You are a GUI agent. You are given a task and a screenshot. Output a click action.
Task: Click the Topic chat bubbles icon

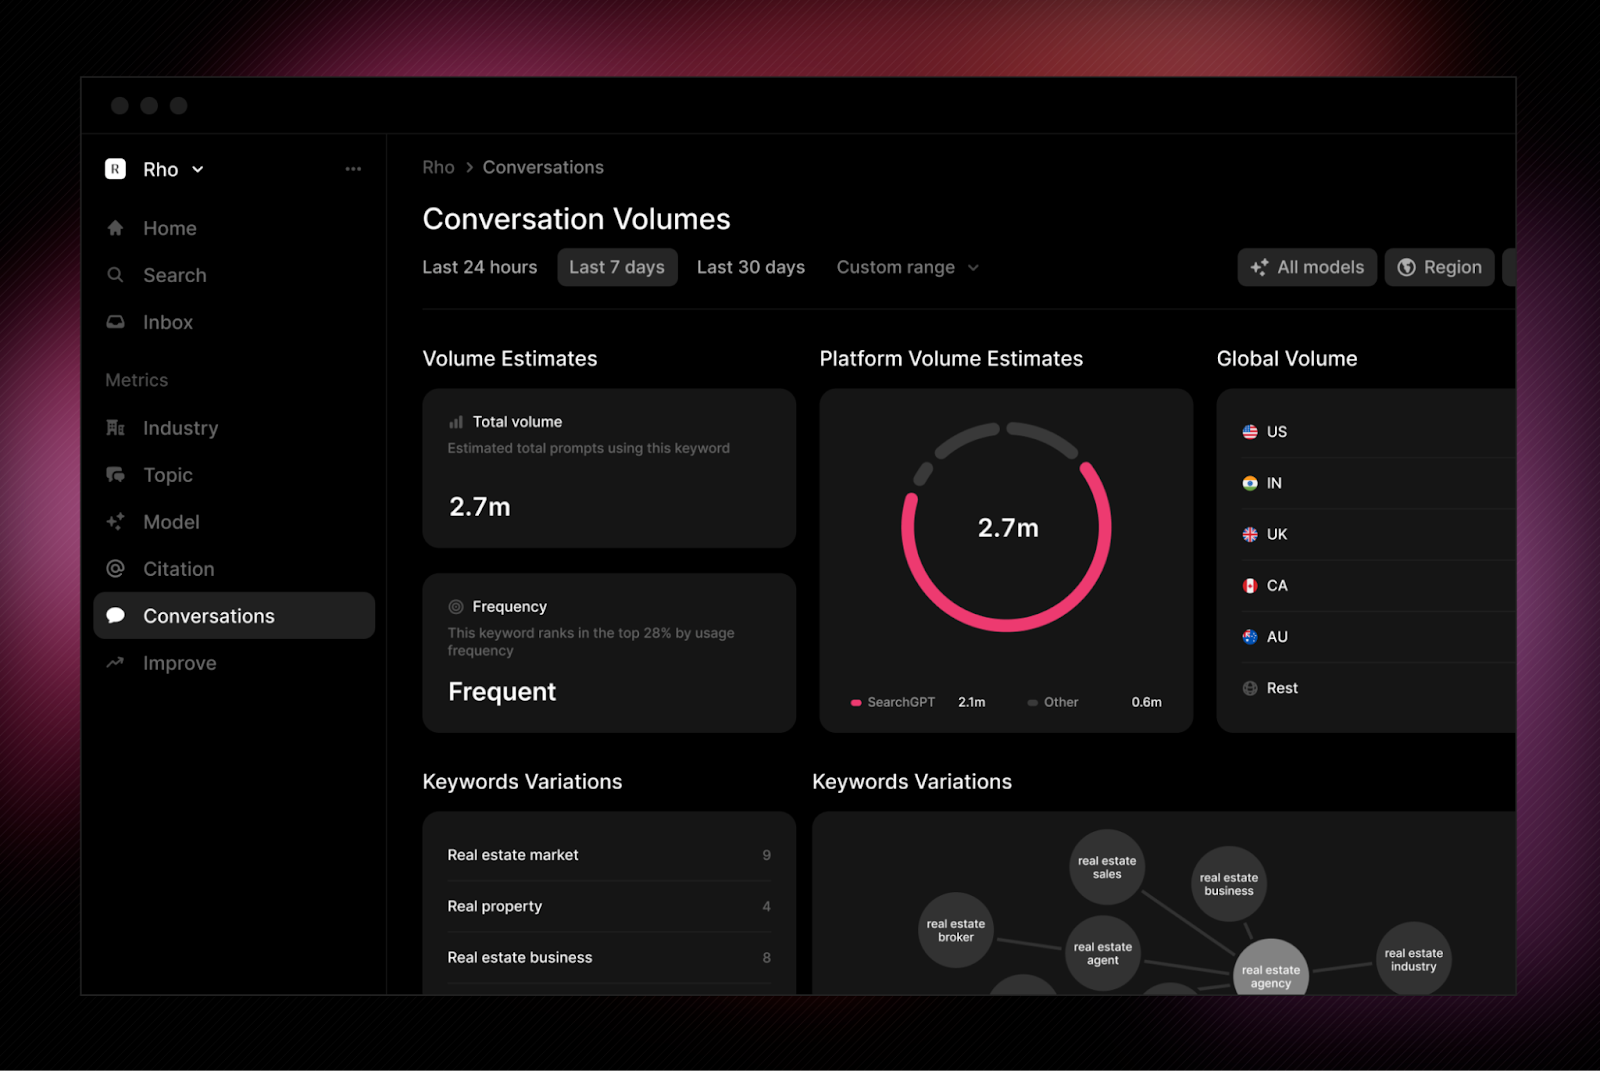tap(116, 475)
